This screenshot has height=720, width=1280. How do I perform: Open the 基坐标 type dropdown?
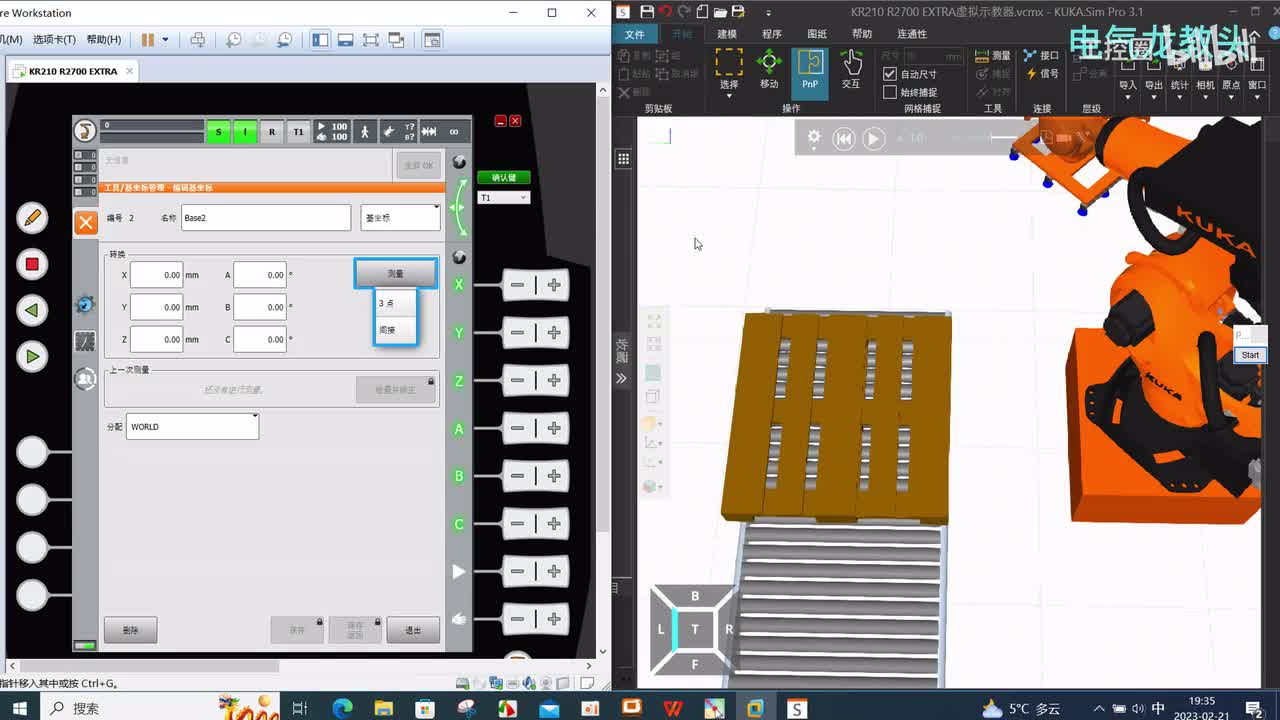click(400, 218)
